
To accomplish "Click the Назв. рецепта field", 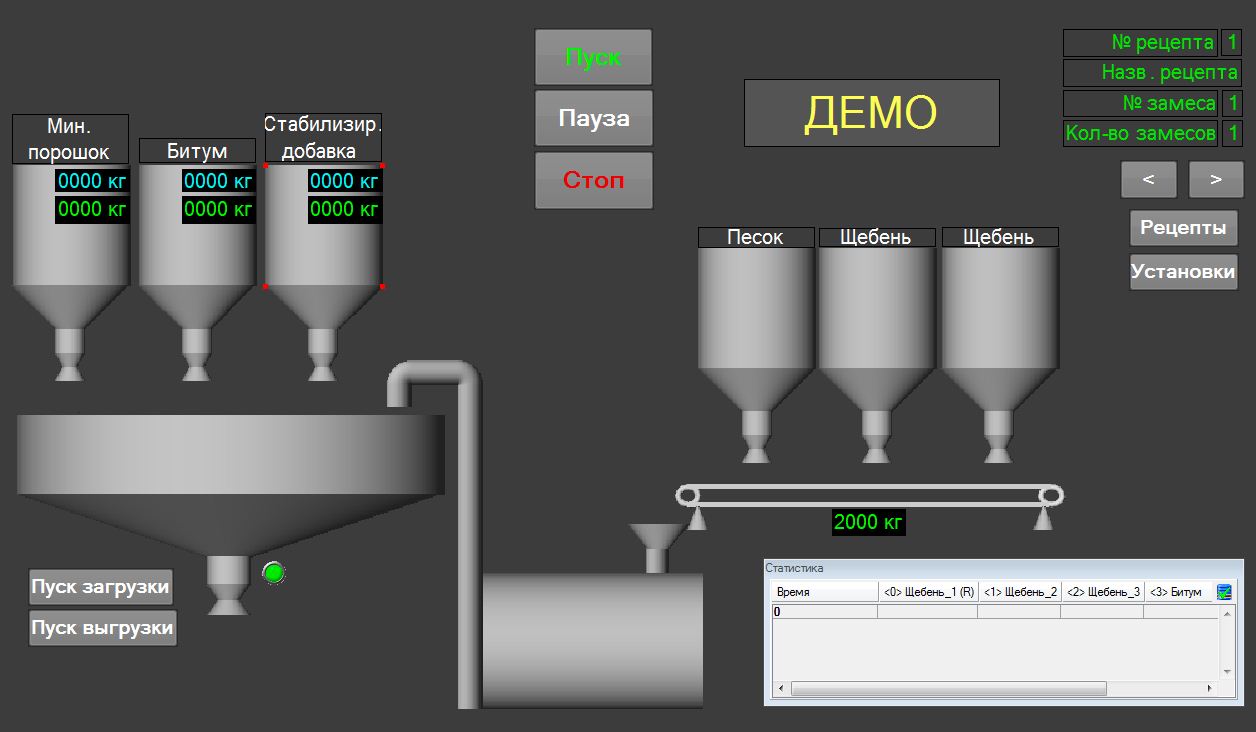I will pos(1151,73).
